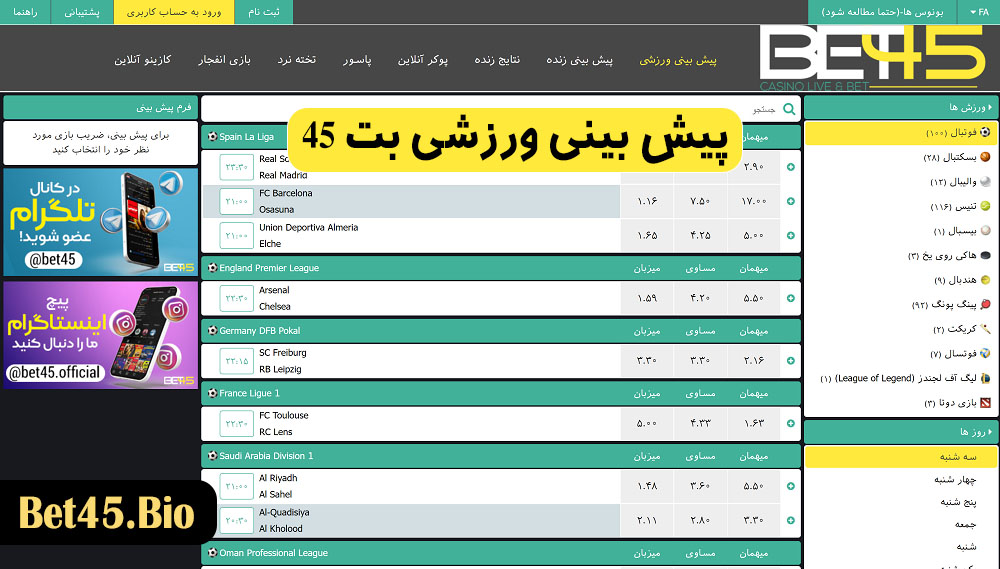Image resolution: width=1000 pixels, height=569 pixels.
Task: Choose the ice hockey puck icon
Action: pos(985,256)
